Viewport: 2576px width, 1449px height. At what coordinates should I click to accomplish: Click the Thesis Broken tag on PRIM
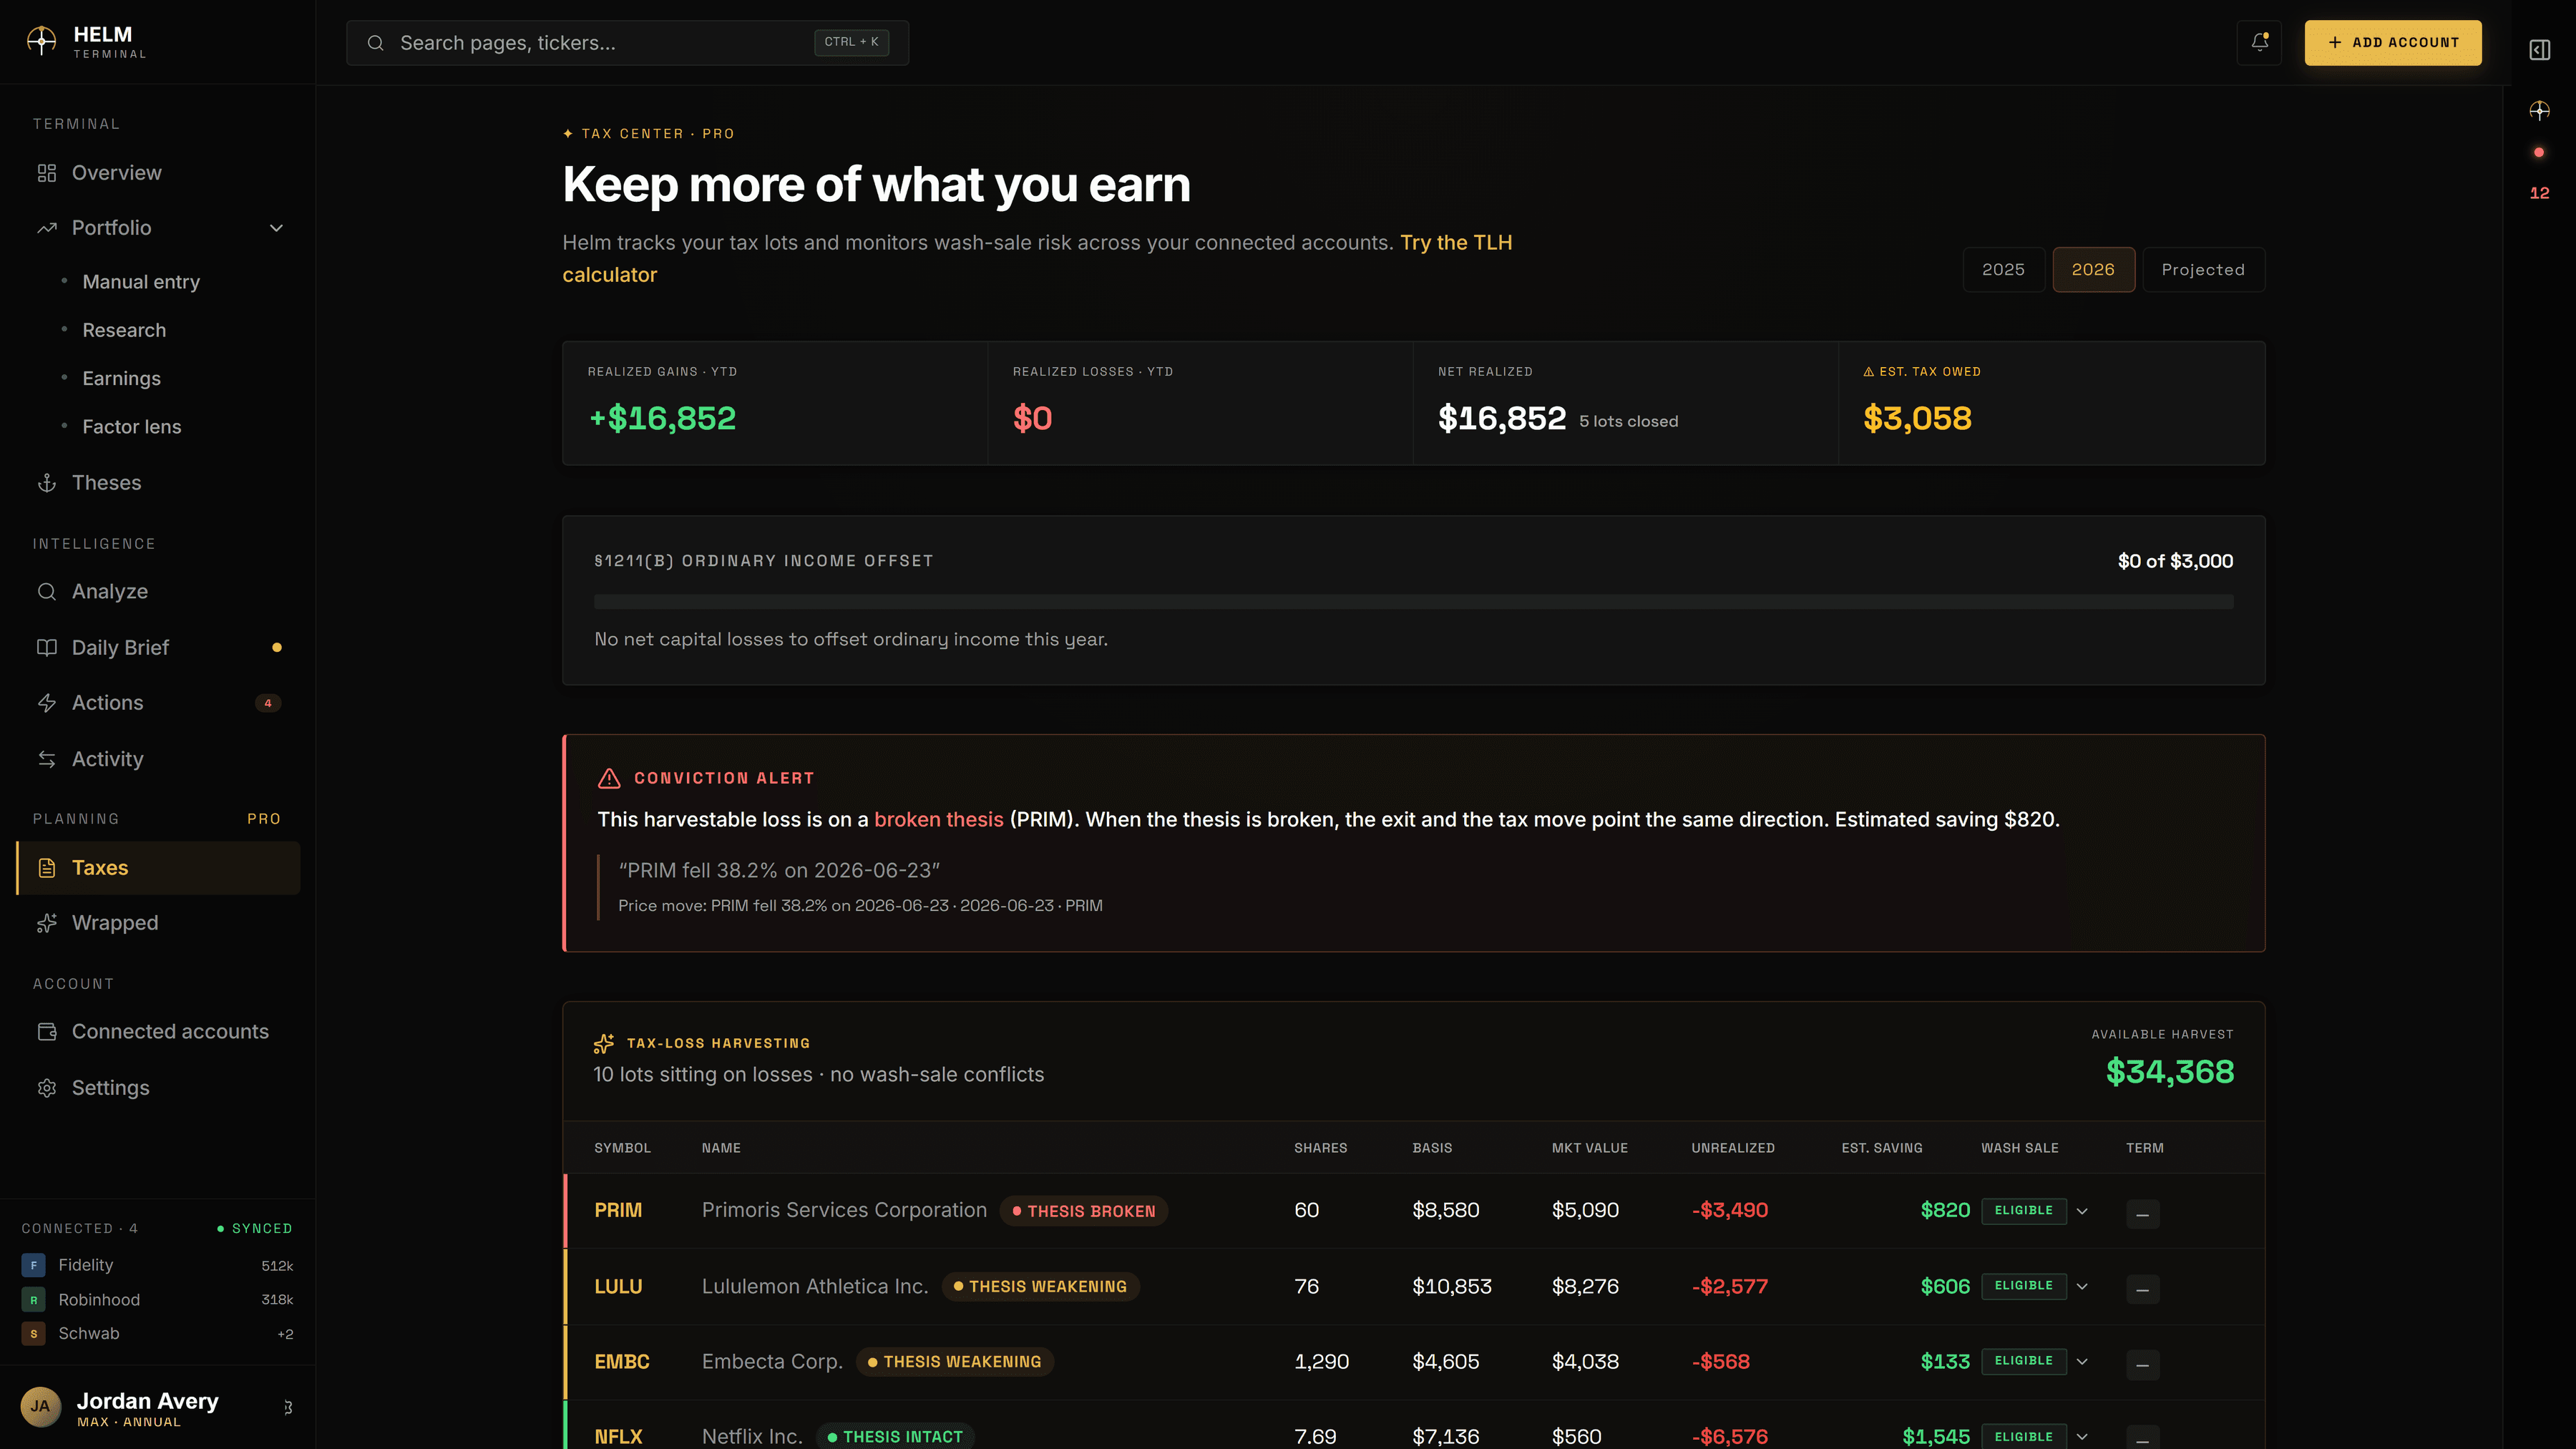pos(1083,1211)
